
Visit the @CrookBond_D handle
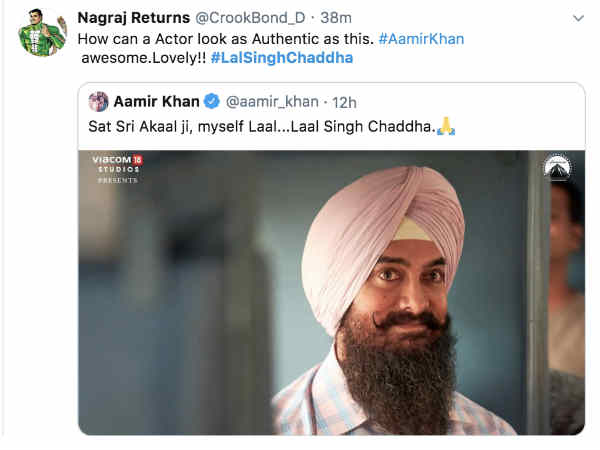tap(252, 18)
